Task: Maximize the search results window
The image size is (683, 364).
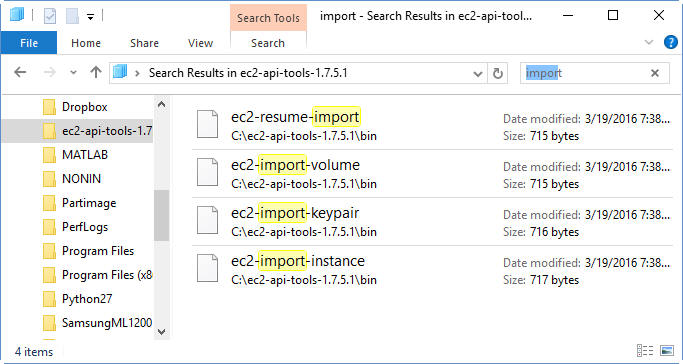Action: click(613, 16)
